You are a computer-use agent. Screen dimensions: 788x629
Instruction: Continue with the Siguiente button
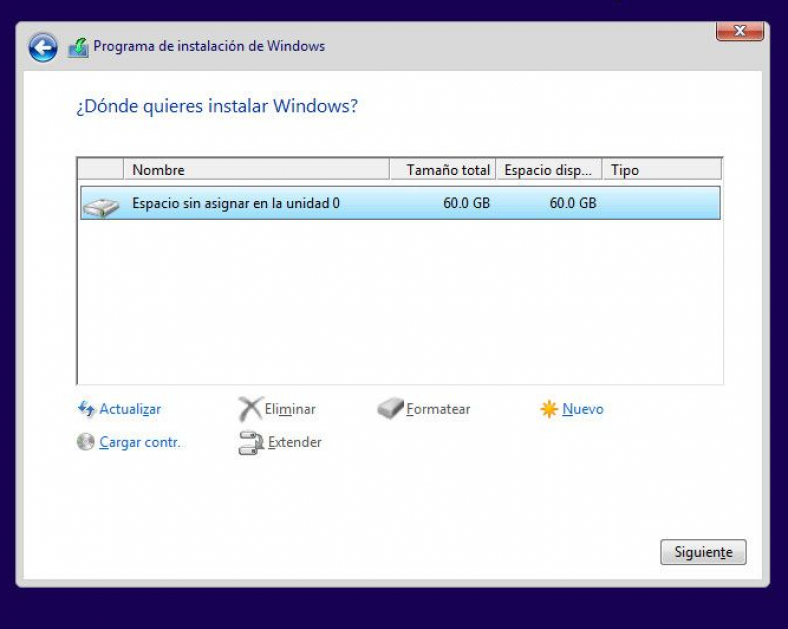coord(703,552)
